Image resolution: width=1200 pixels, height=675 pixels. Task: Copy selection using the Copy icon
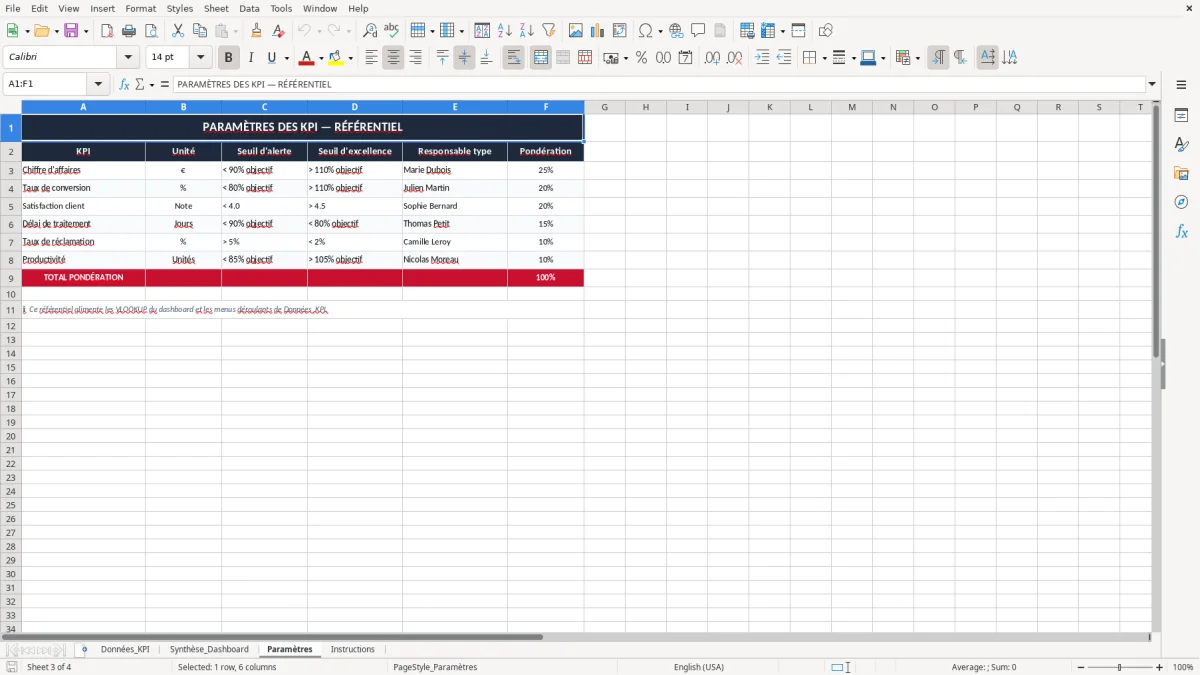click(200, 31)
